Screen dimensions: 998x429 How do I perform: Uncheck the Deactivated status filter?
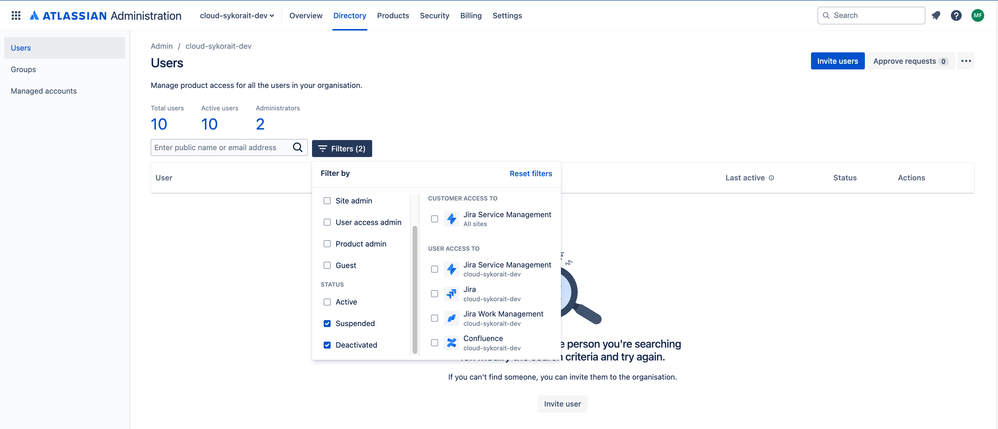point(327,345)
